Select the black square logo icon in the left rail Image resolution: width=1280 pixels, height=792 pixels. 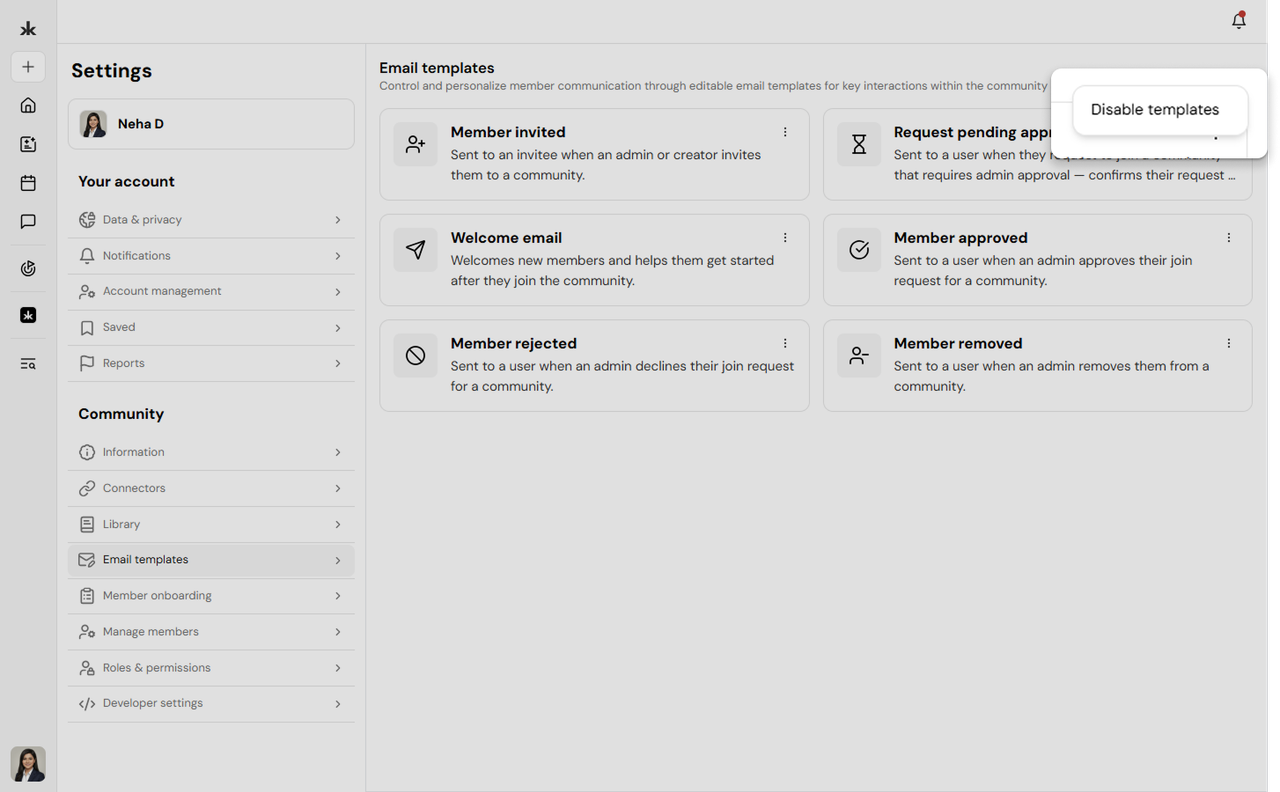pos(28,315)
